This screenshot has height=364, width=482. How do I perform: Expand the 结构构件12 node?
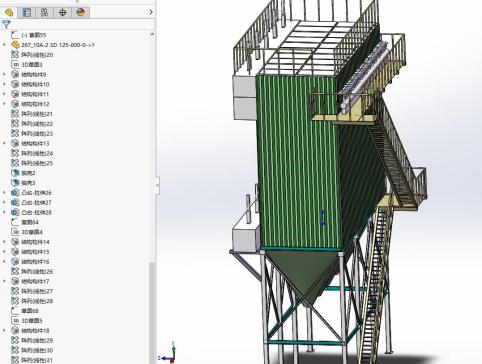(4, 104)
